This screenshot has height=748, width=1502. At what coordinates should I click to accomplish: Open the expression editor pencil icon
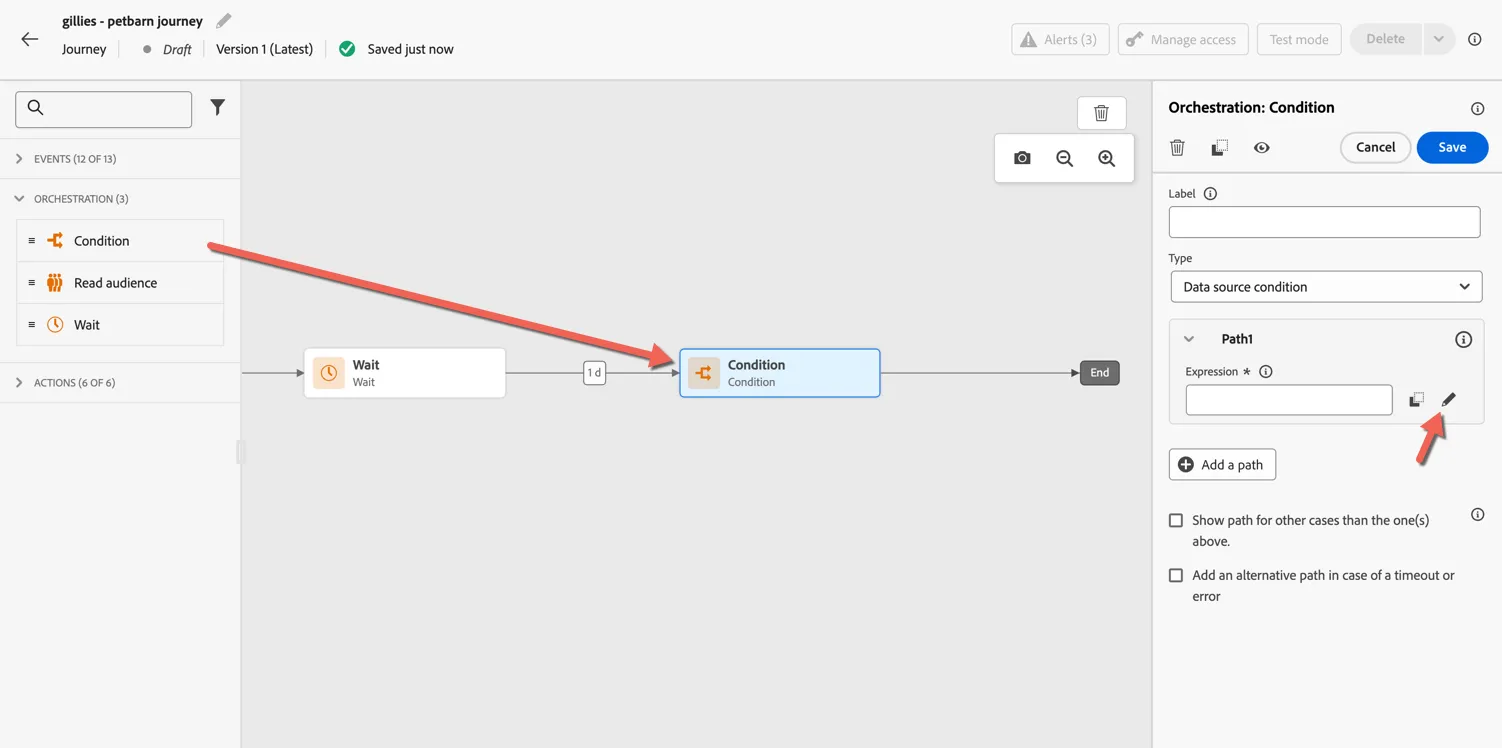[x=1448, y=399]
